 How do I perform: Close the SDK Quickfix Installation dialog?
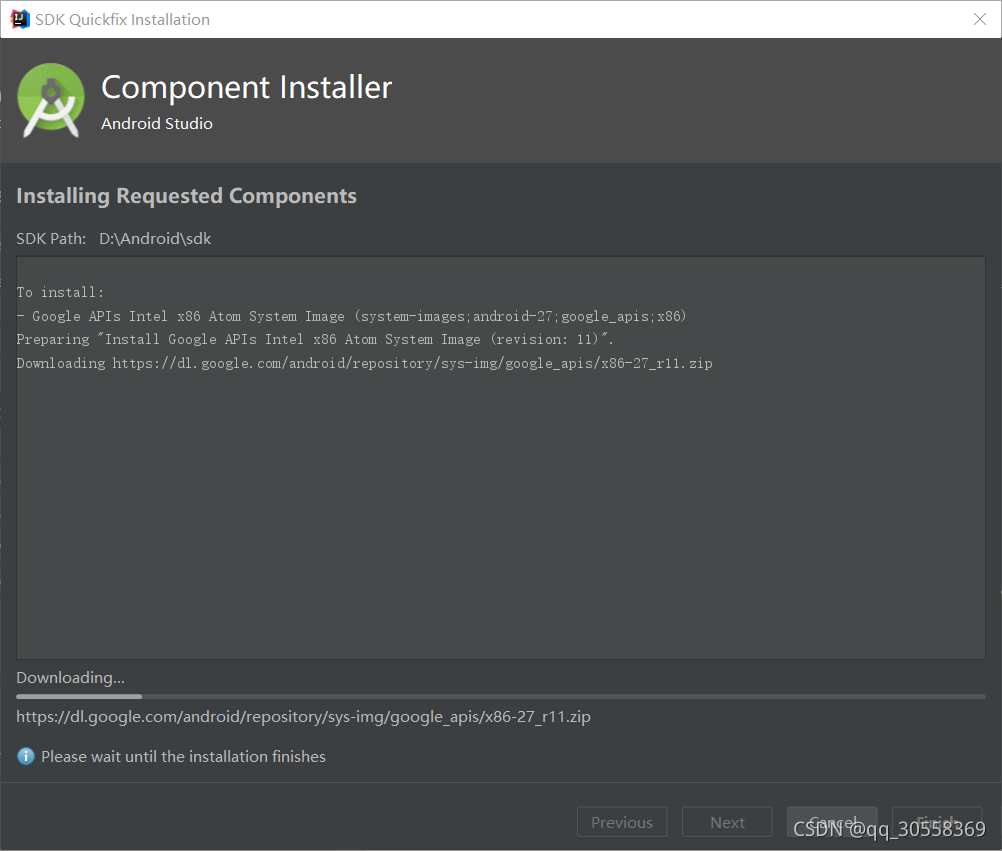pyautogui.click(x=980, y=19)
